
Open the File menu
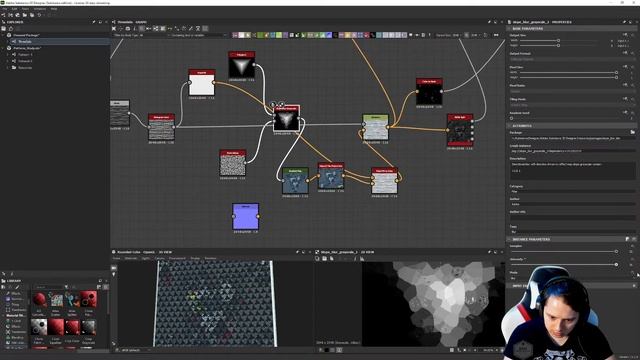point(4,9)
